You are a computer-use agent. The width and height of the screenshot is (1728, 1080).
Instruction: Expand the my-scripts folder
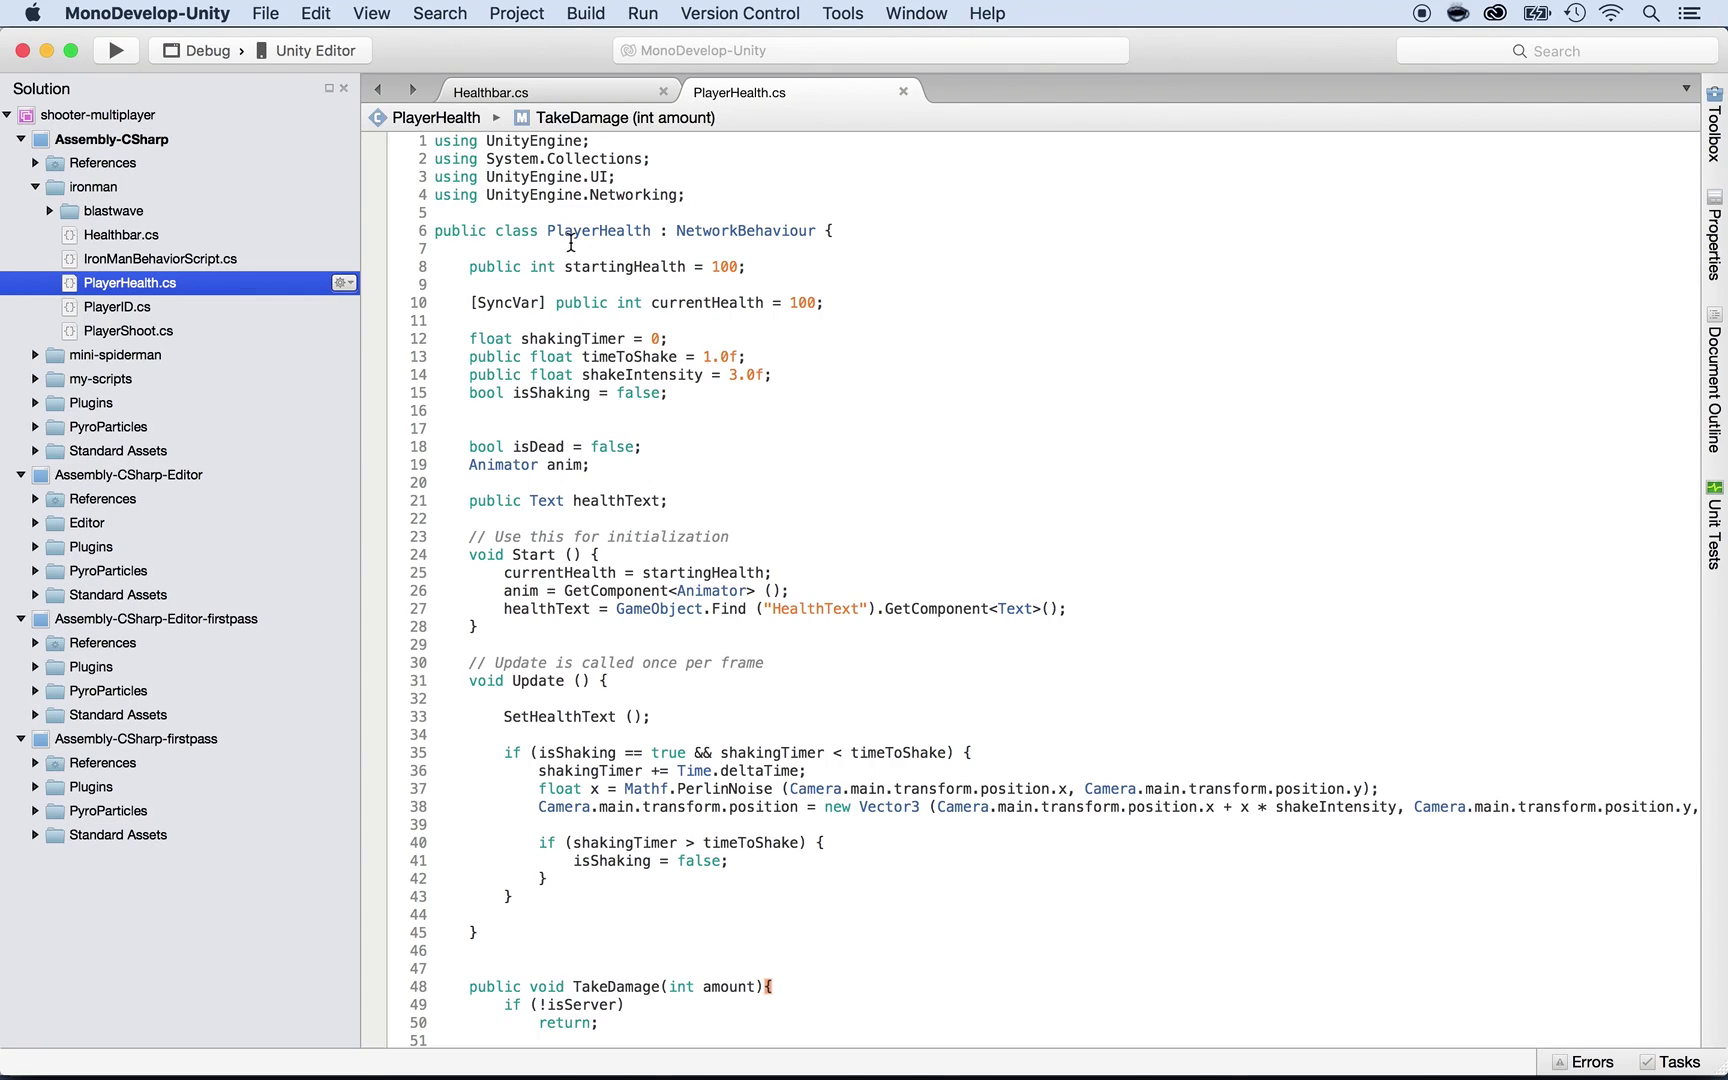tap(35, 379)
